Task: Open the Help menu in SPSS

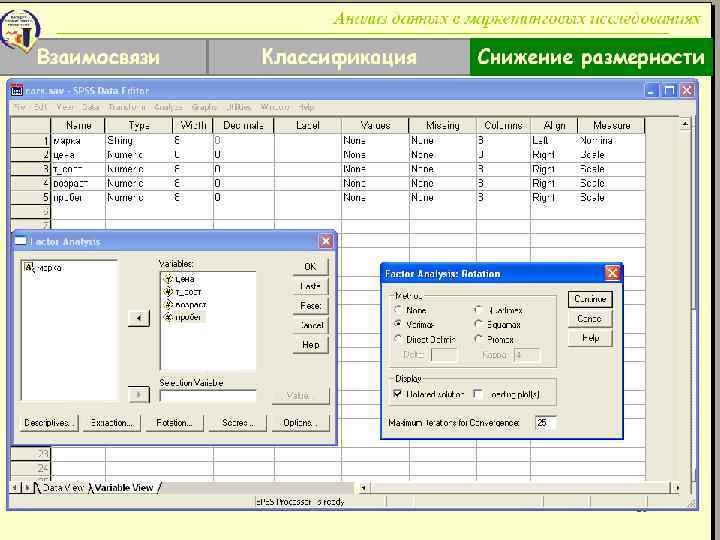Action: coord(306,107)
